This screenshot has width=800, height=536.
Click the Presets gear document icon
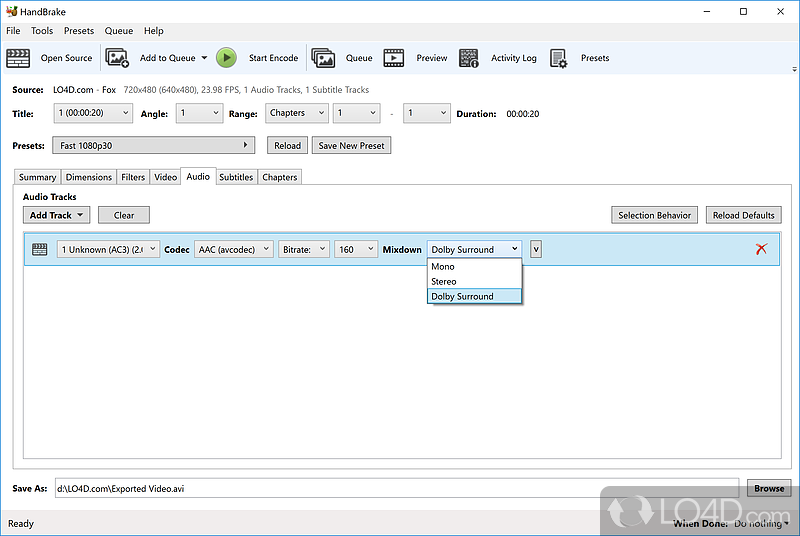(558, 58)
